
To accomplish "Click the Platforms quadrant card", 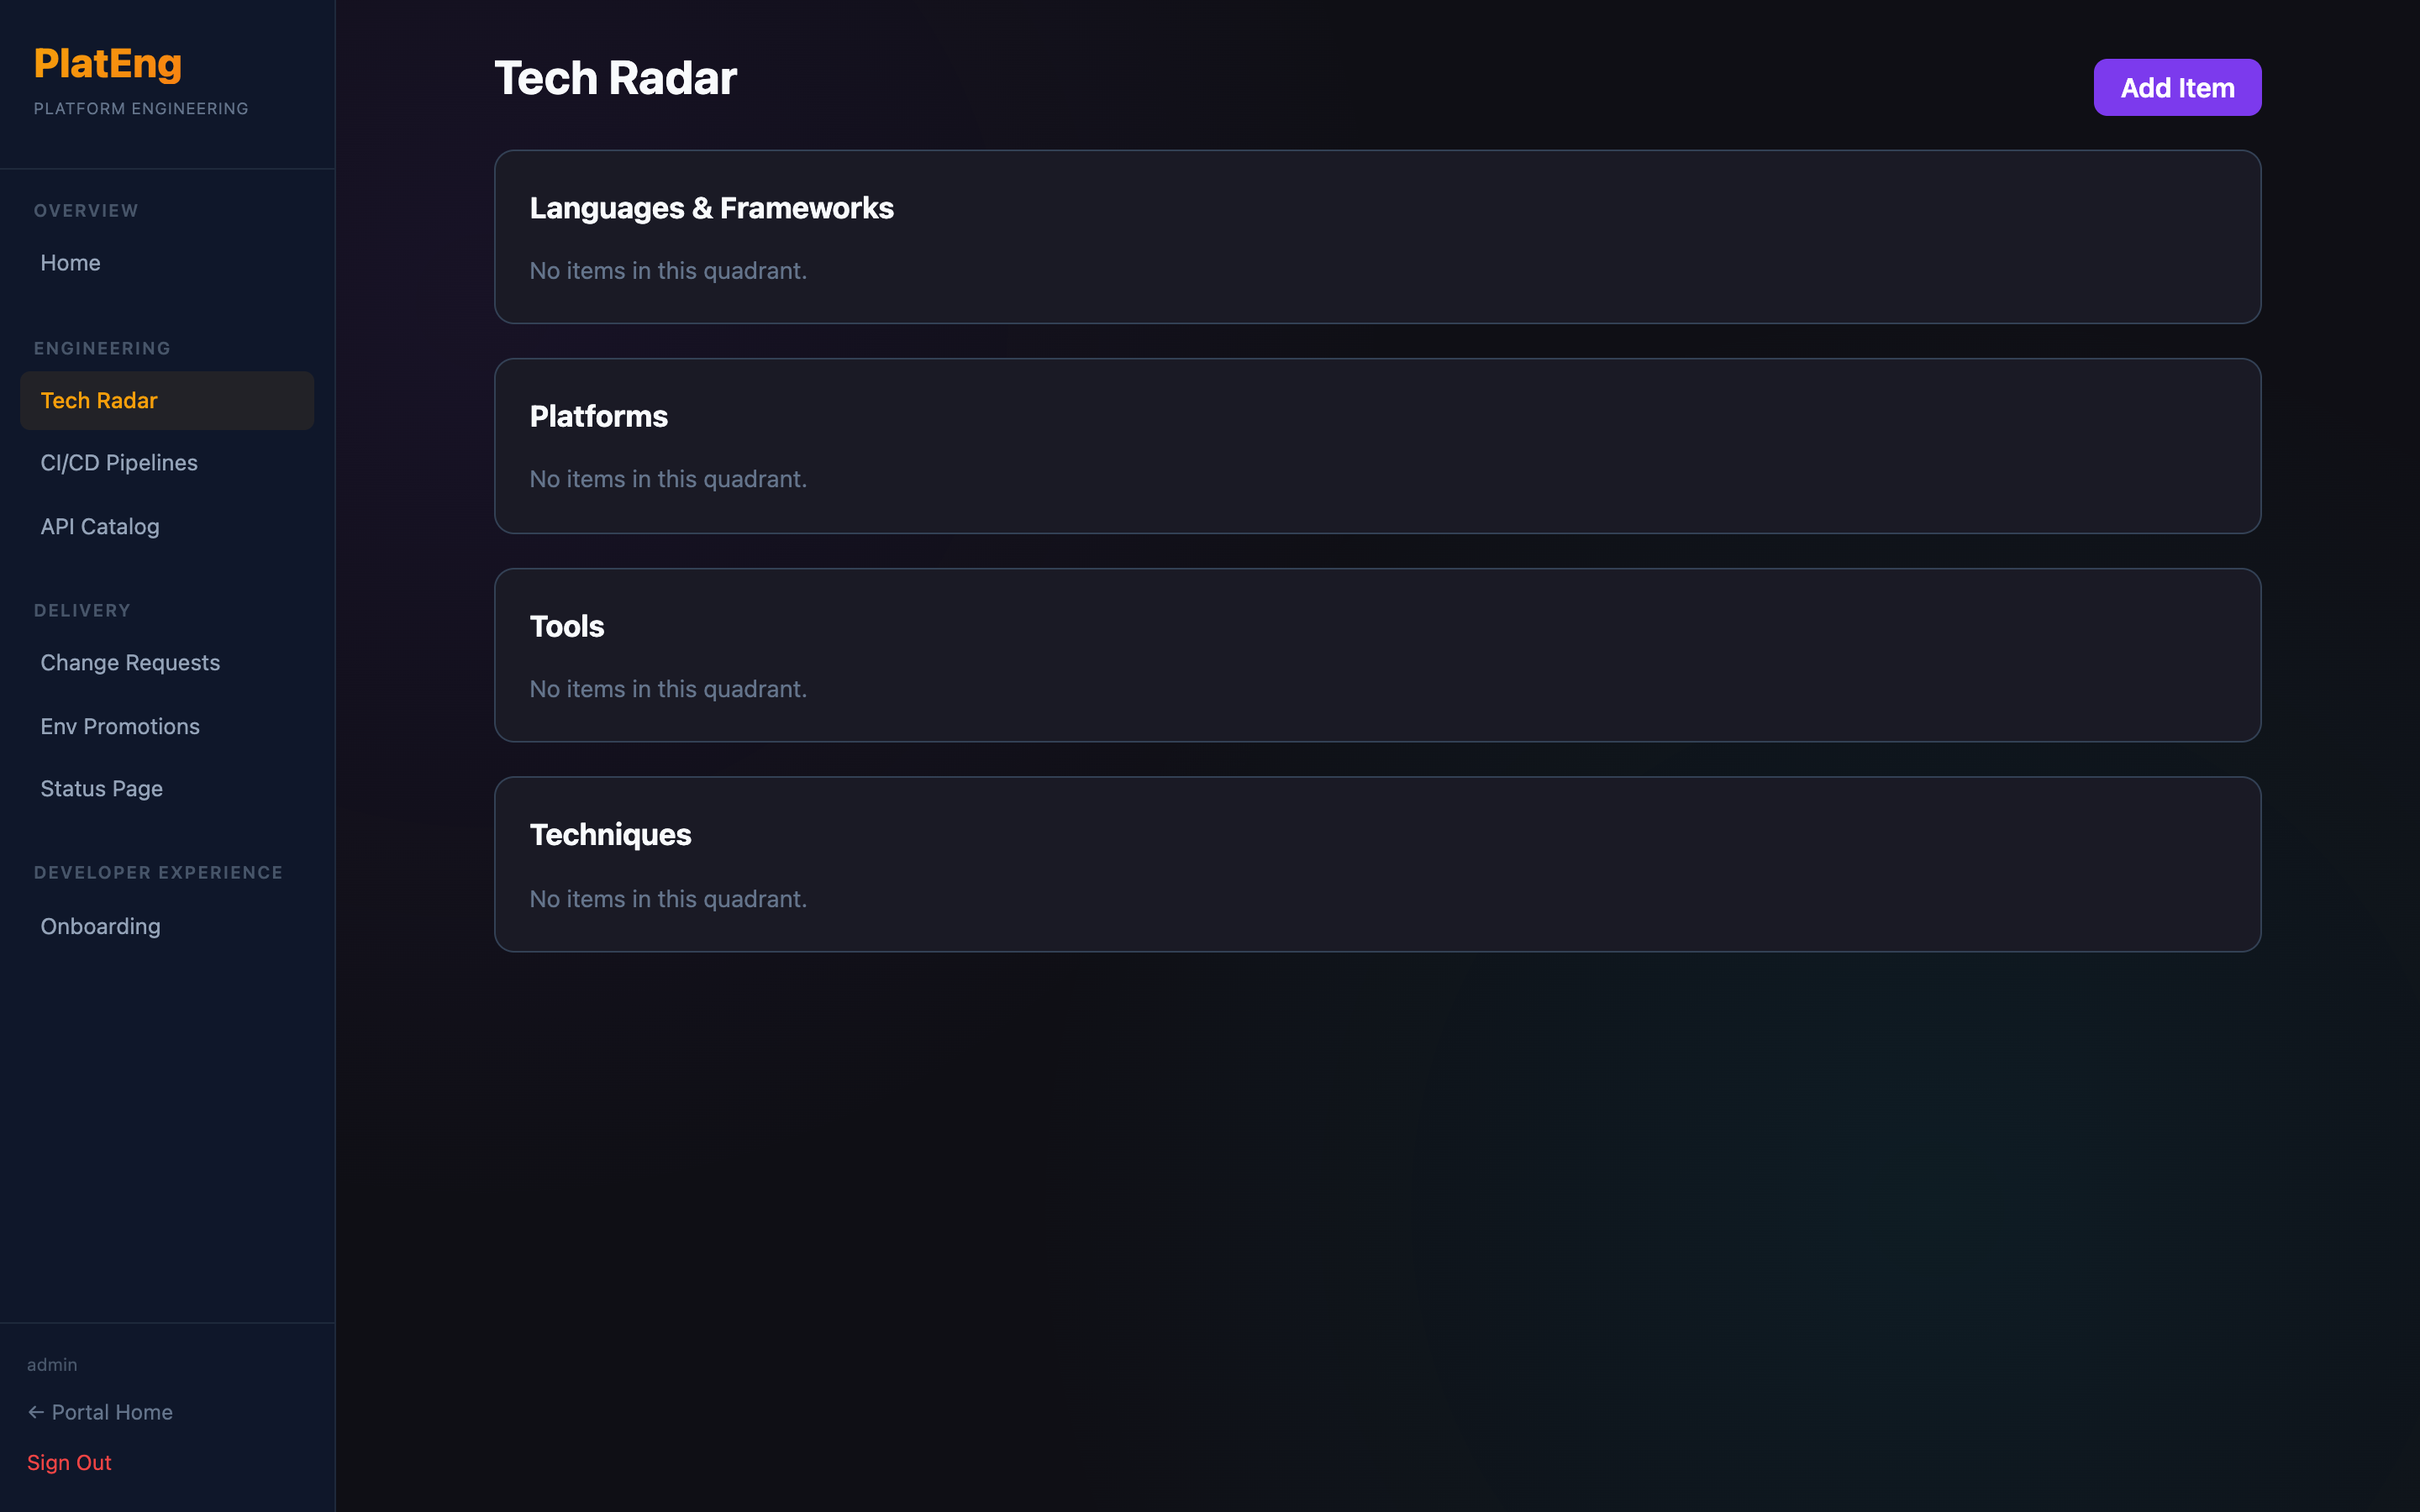I will point(1376,446).
